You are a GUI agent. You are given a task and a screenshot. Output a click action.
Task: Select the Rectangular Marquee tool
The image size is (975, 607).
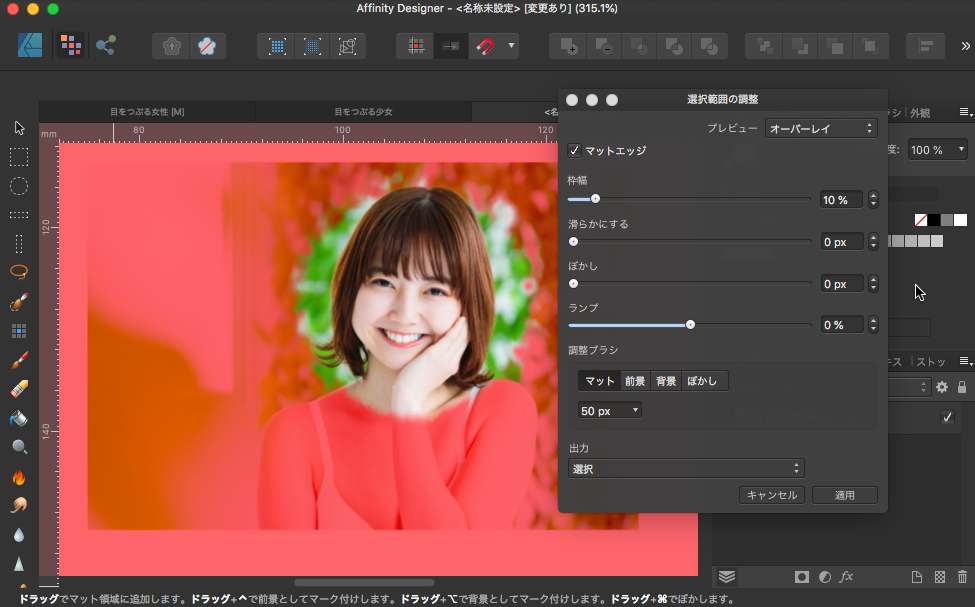point(19,157)
